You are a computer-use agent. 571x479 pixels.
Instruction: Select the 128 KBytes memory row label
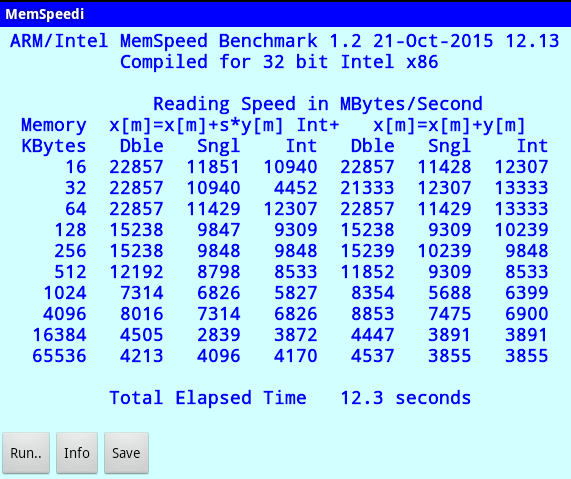[70, 230]
